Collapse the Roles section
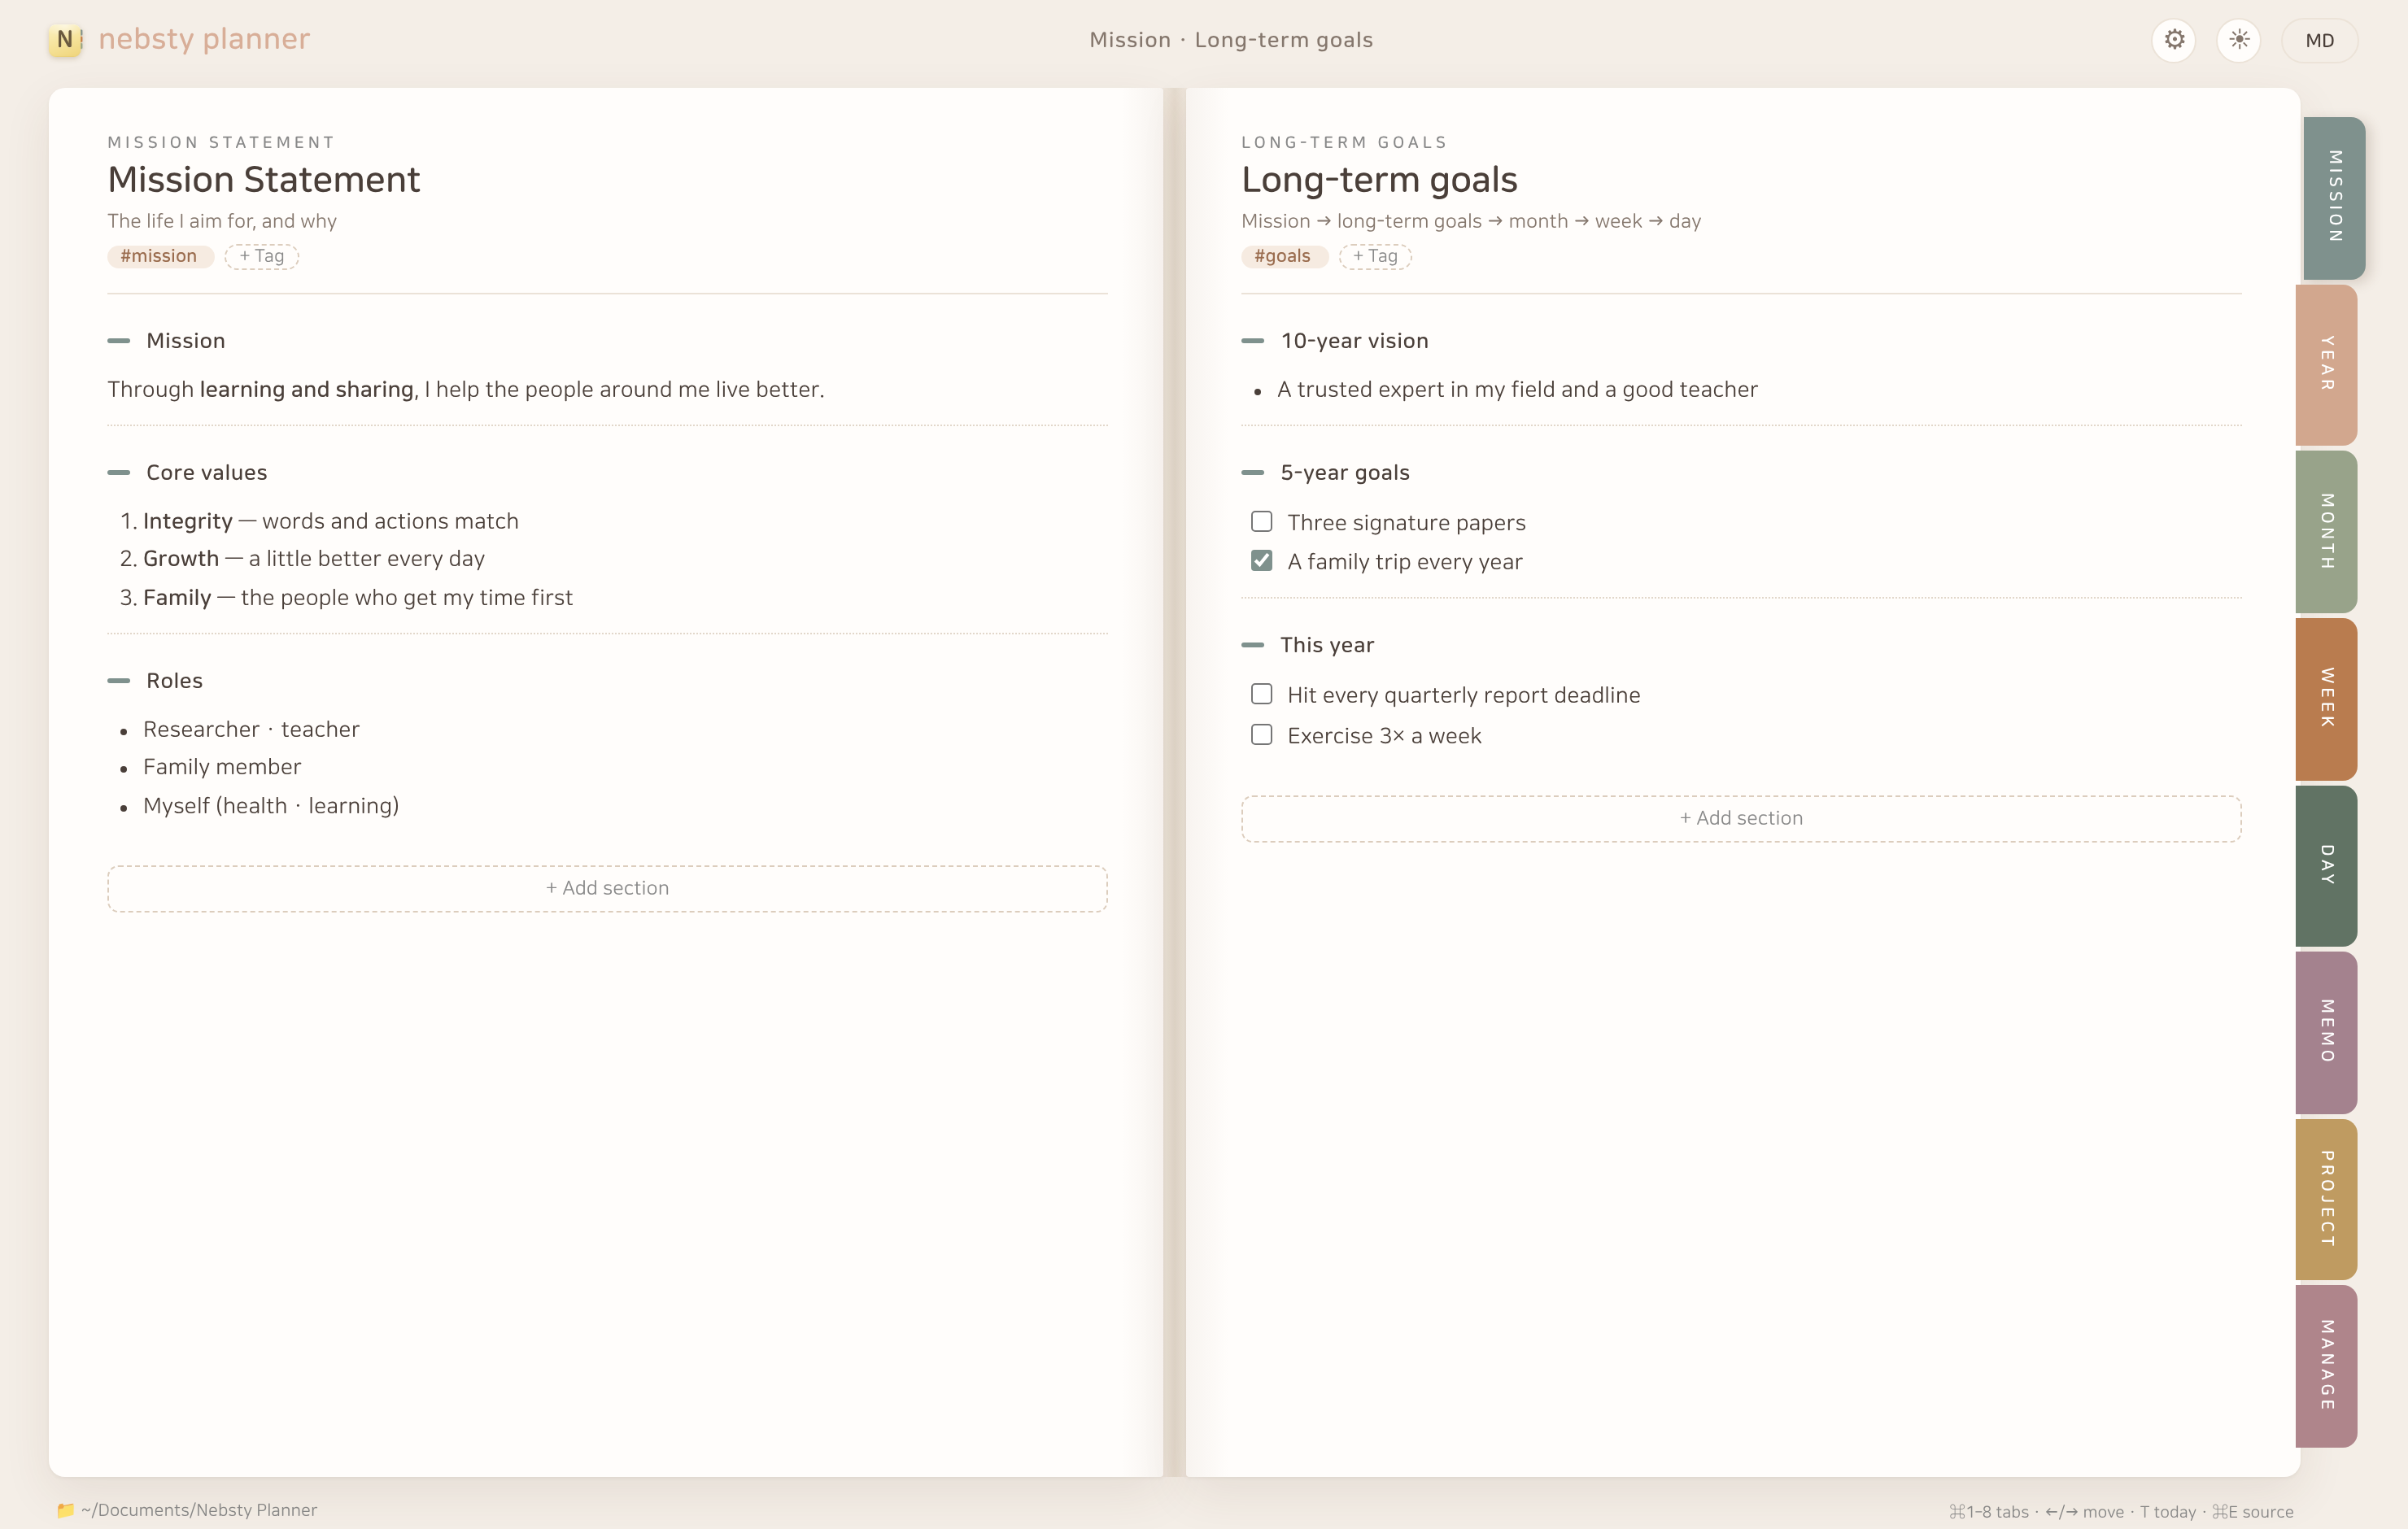The height and width of the screenshot is (1529, 2408). coord(119,680)
